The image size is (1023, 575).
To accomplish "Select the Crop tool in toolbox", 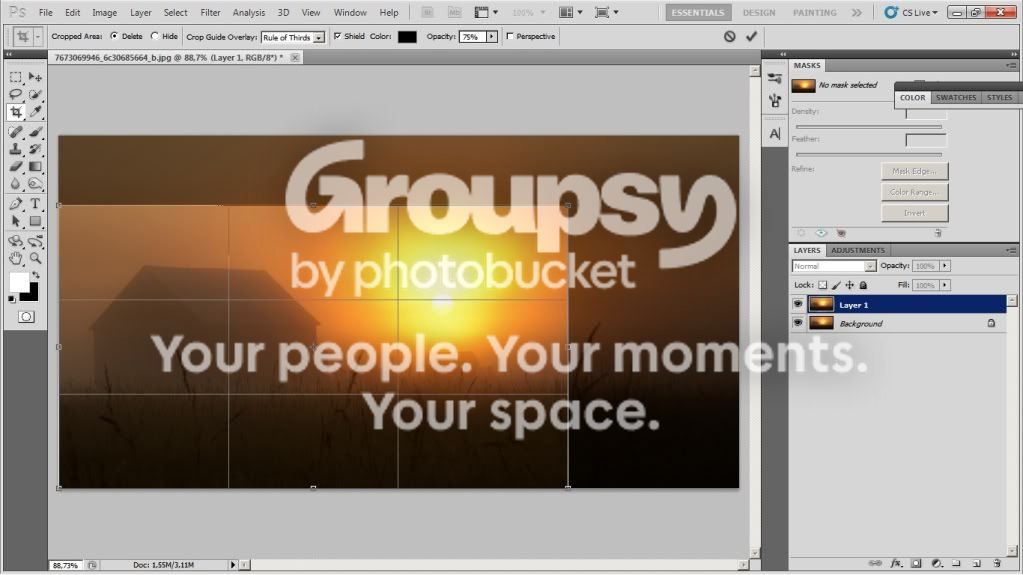I will [x=16, y=112].
